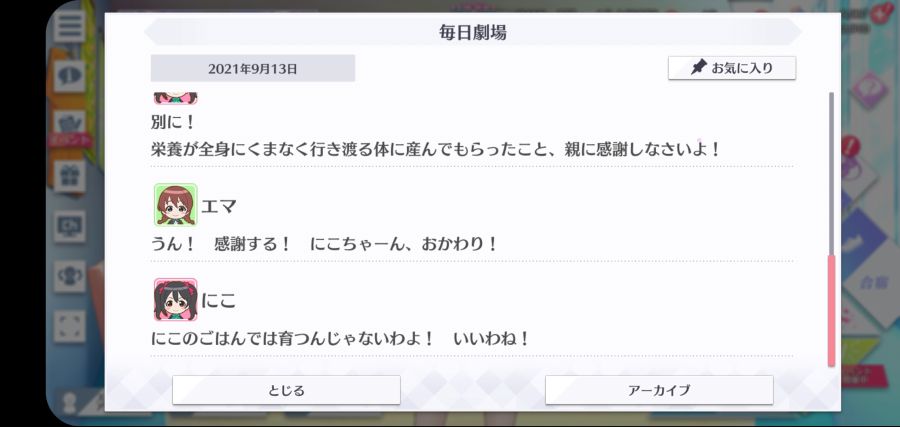Screen dimensions: 900x427
Task: Tap the speech bubble notice icon
Action: pyautogui.click(x=69, y=76)
